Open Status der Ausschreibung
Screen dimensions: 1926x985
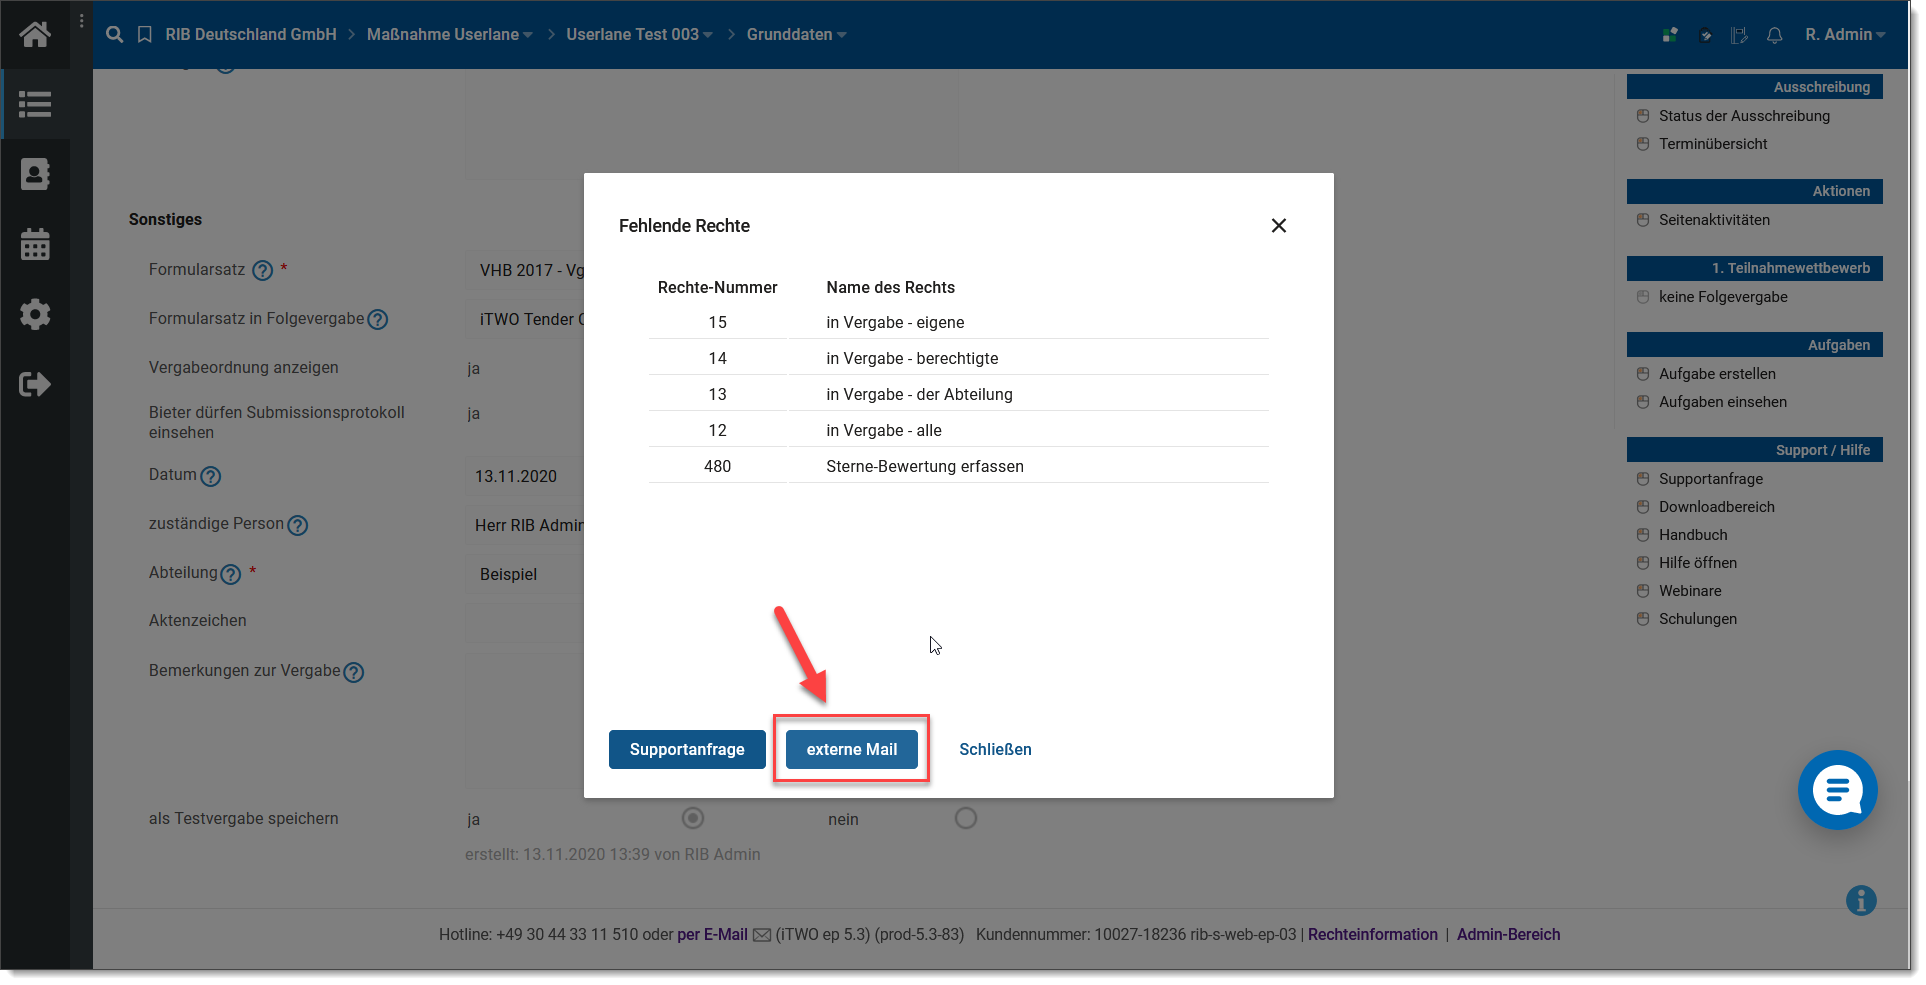pos(1744,116)
